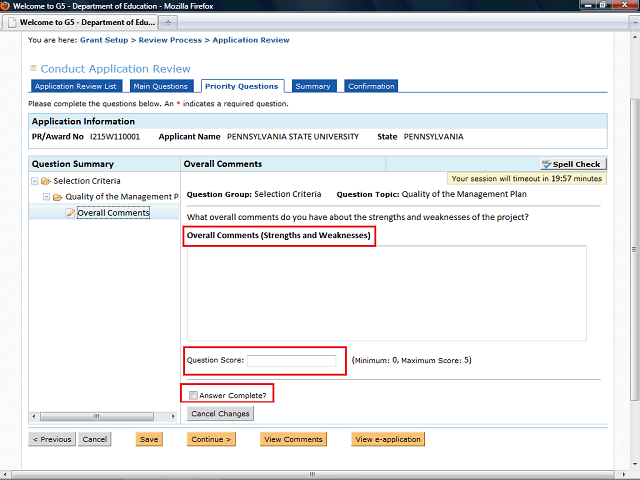
Task: Proceed with the Continue > button
Action: 211,439
